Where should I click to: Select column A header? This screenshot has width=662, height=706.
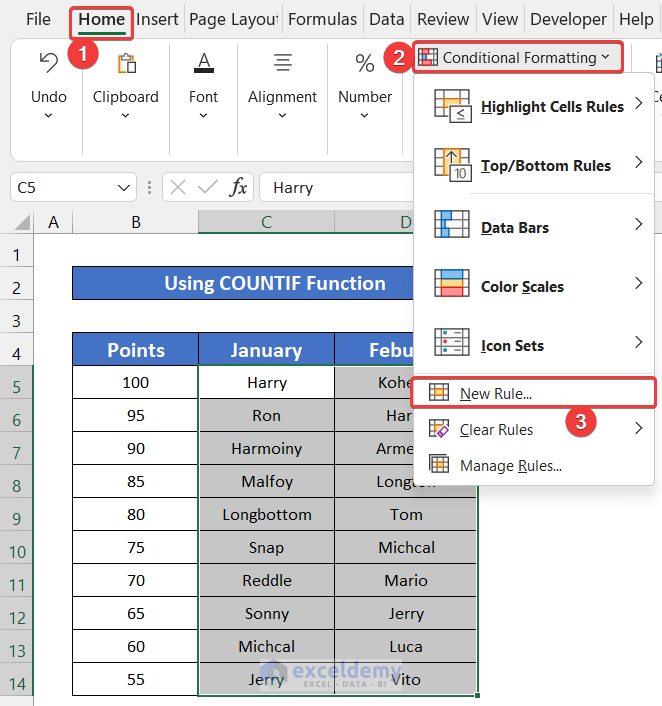tap(53, 222)
